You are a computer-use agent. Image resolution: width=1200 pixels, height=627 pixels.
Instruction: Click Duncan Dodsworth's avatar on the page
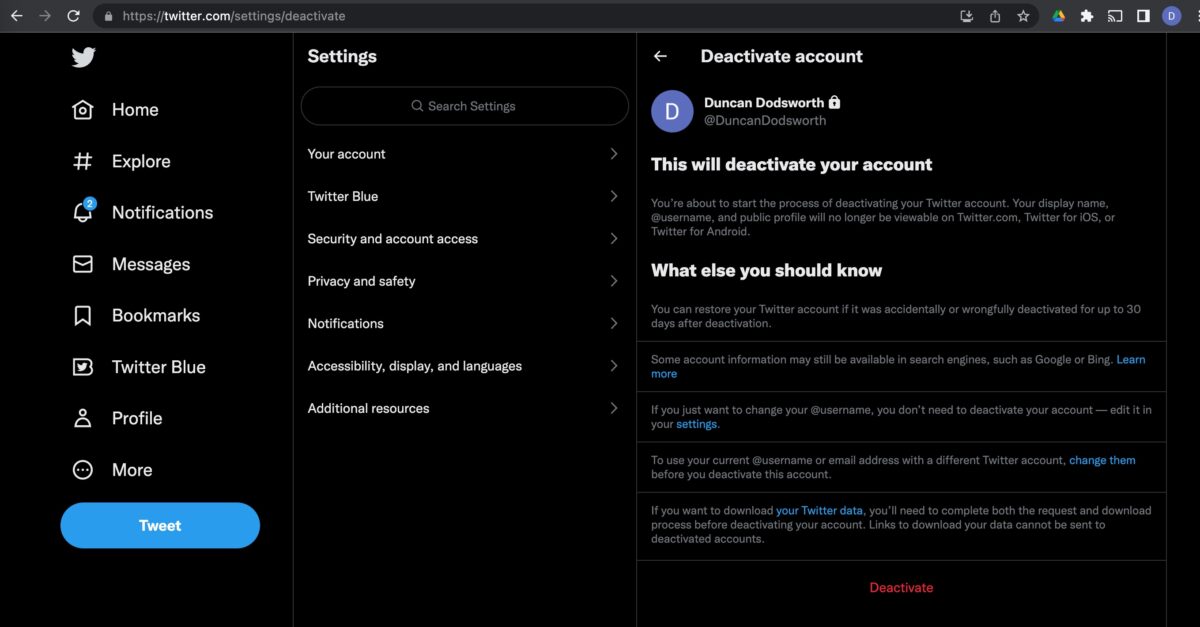(x=672, y=111)
